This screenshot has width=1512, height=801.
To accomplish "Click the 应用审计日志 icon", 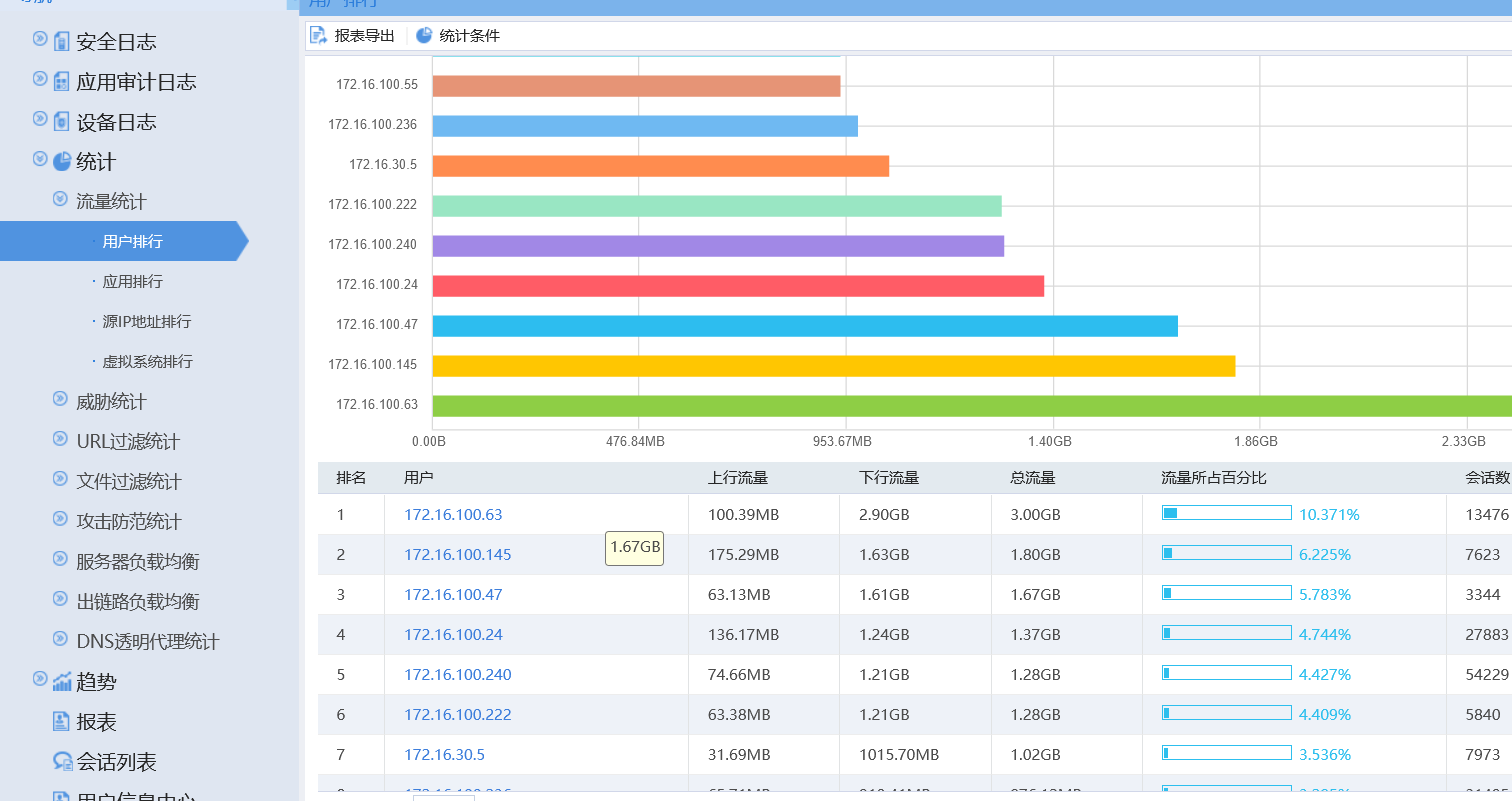I will coord(62,82).
